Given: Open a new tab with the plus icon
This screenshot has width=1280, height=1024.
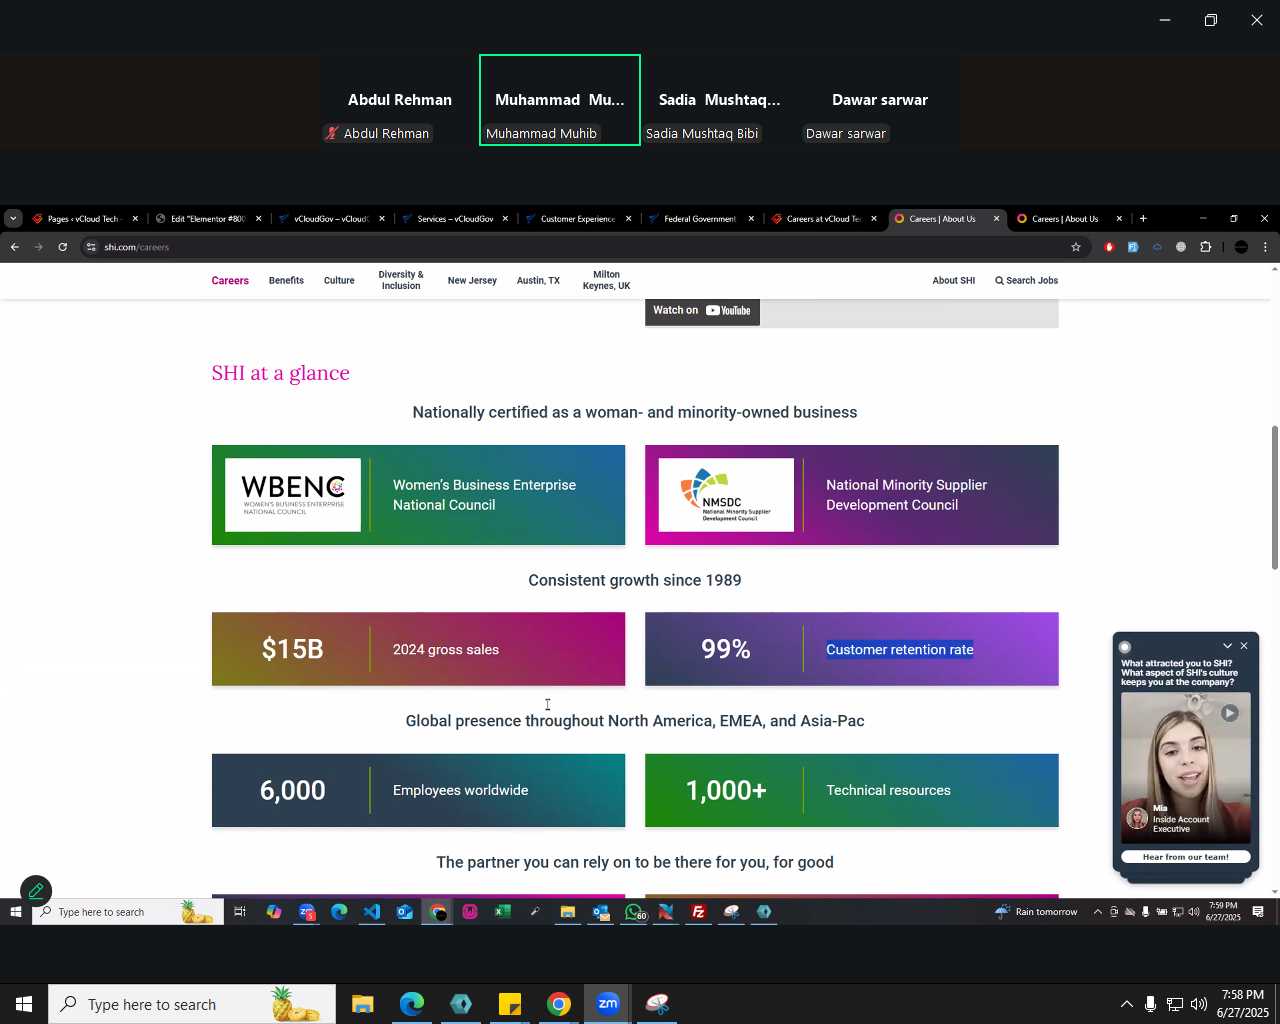Looking at the screenshot, I should pyautogui.click(x=1143, y=219).
